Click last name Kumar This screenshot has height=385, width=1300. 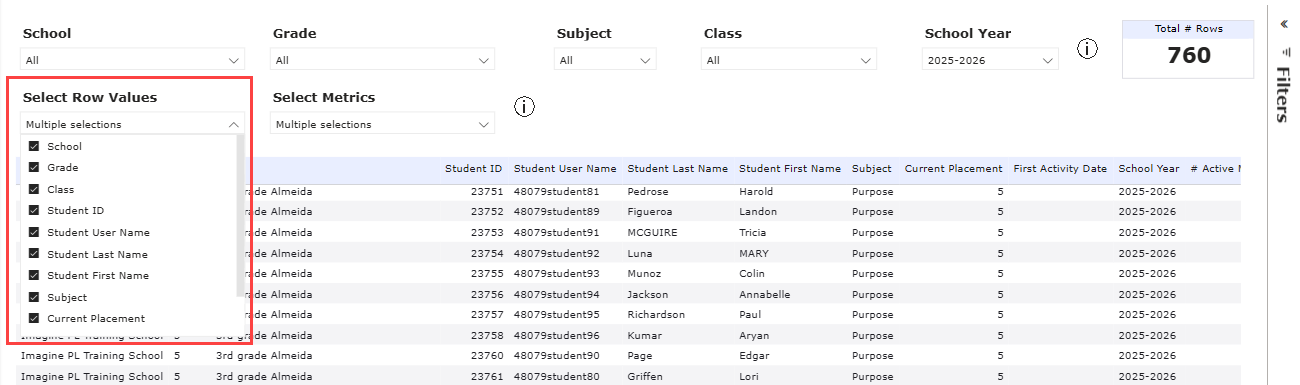click(x=644, y=335)
